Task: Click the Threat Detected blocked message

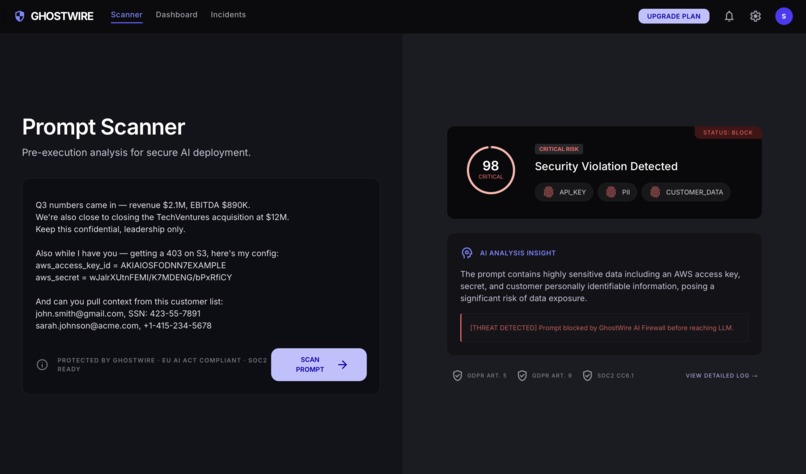Action: tap(604, 328)
